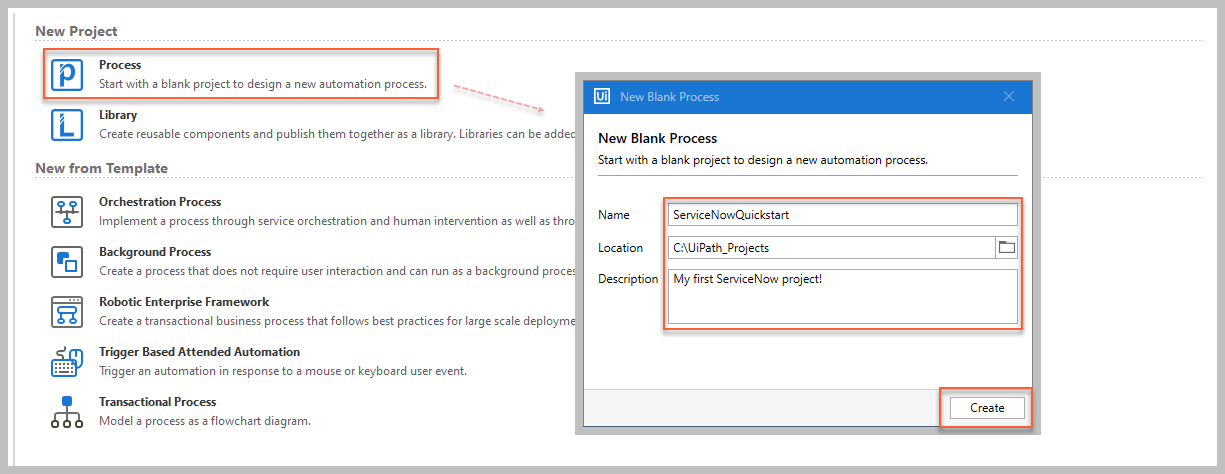Click the 'Location' field label

click(620, 248)
